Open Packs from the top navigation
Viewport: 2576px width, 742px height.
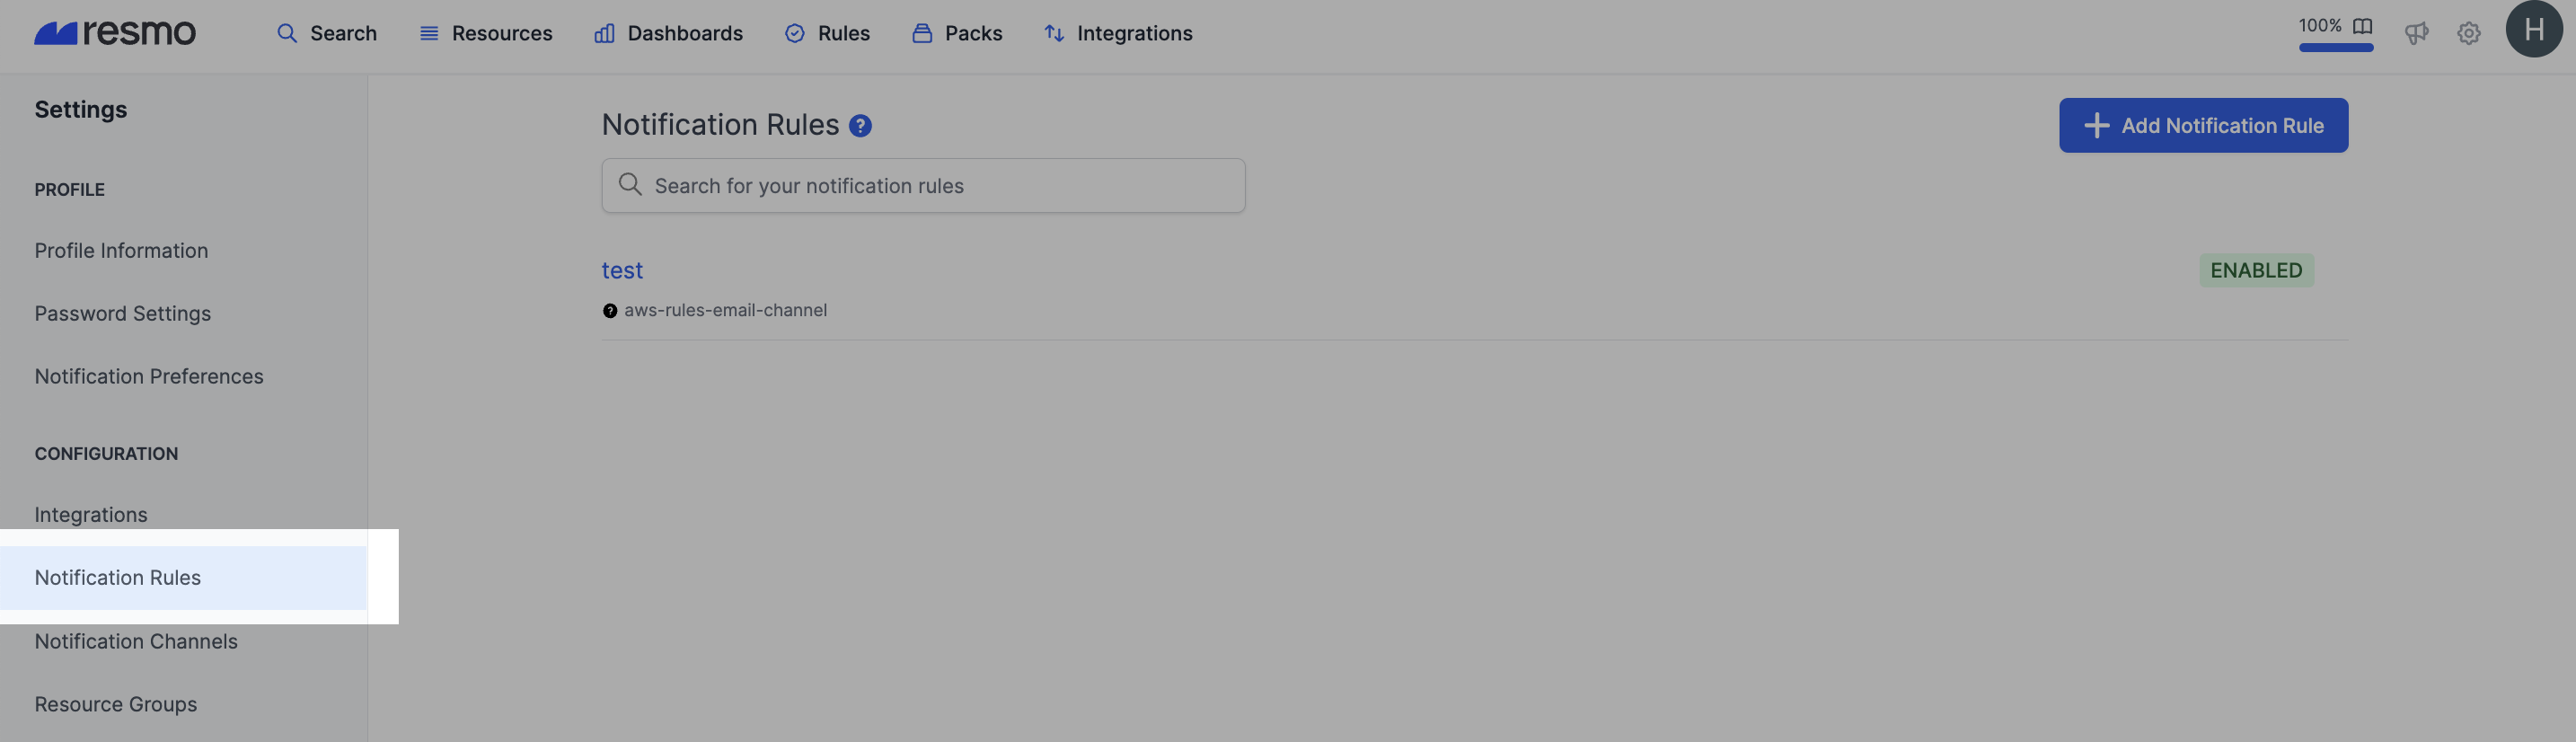[x=957, y=33]
